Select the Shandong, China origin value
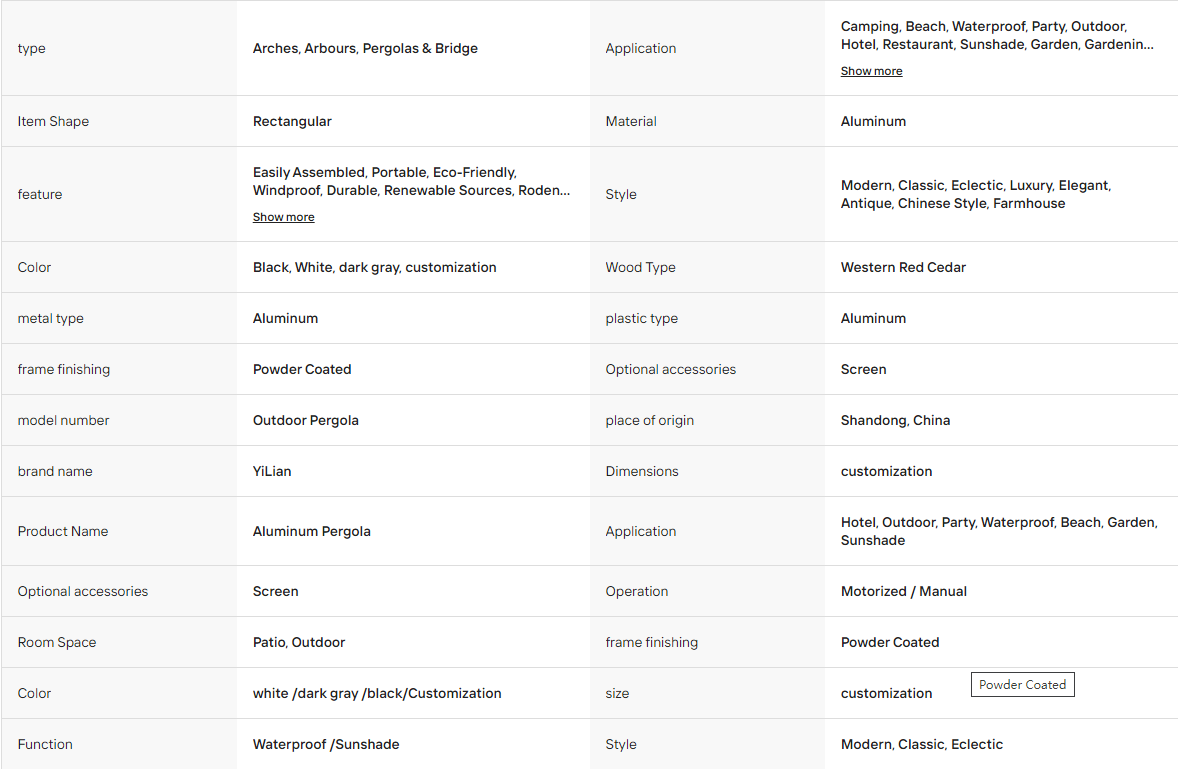1178x769 pixels. [896, 421]
